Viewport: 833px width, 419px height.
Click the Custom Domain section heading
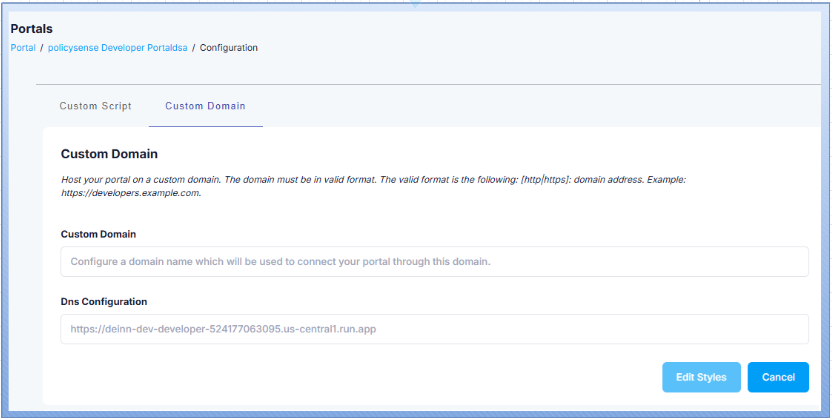point(109,155)
